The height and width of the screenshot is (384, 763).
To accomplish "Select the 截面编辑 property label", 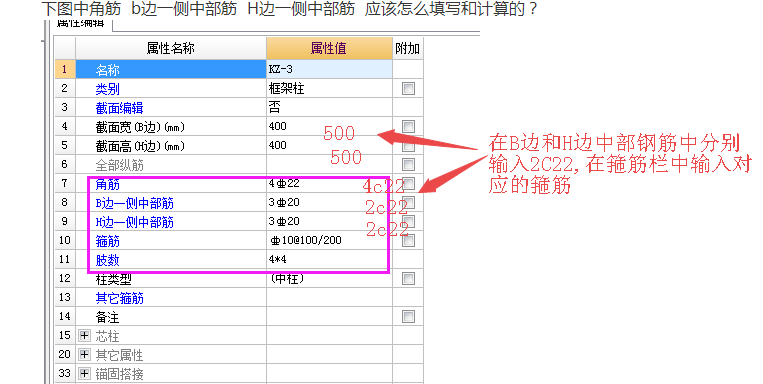I will (x=119, y=108).
